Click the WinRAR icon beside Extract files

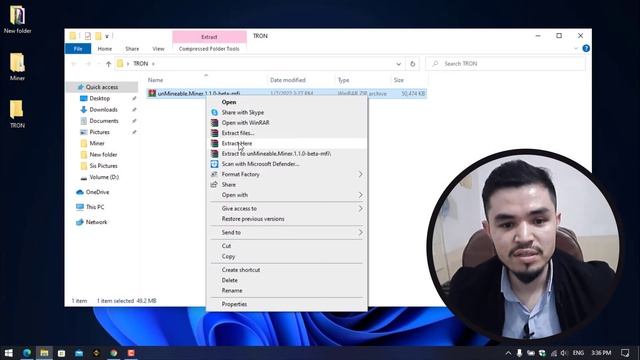[x=214, y=133]
